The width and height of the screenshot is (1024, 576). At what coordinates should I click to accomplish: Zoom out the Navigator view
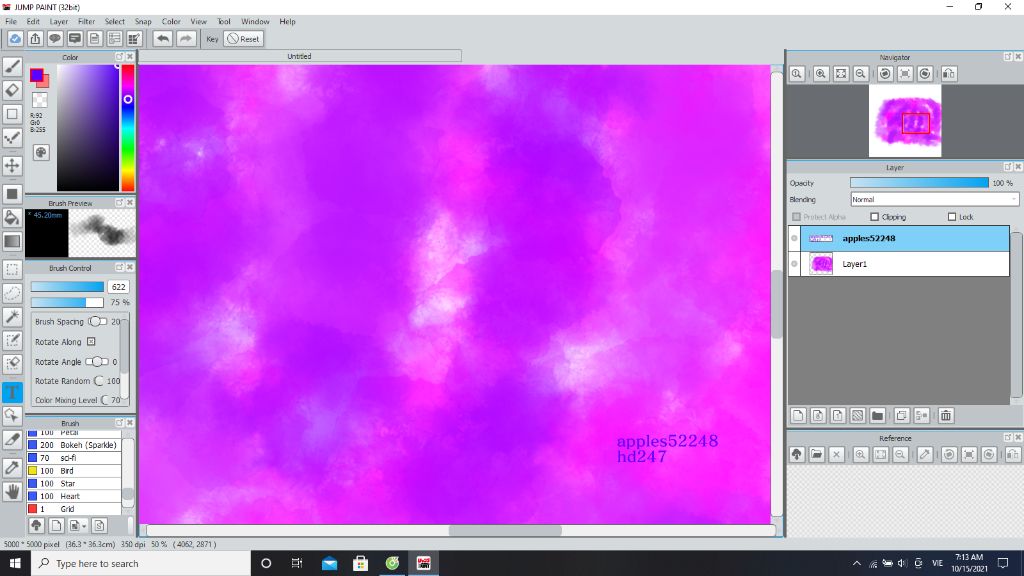(x=861, y=74)
